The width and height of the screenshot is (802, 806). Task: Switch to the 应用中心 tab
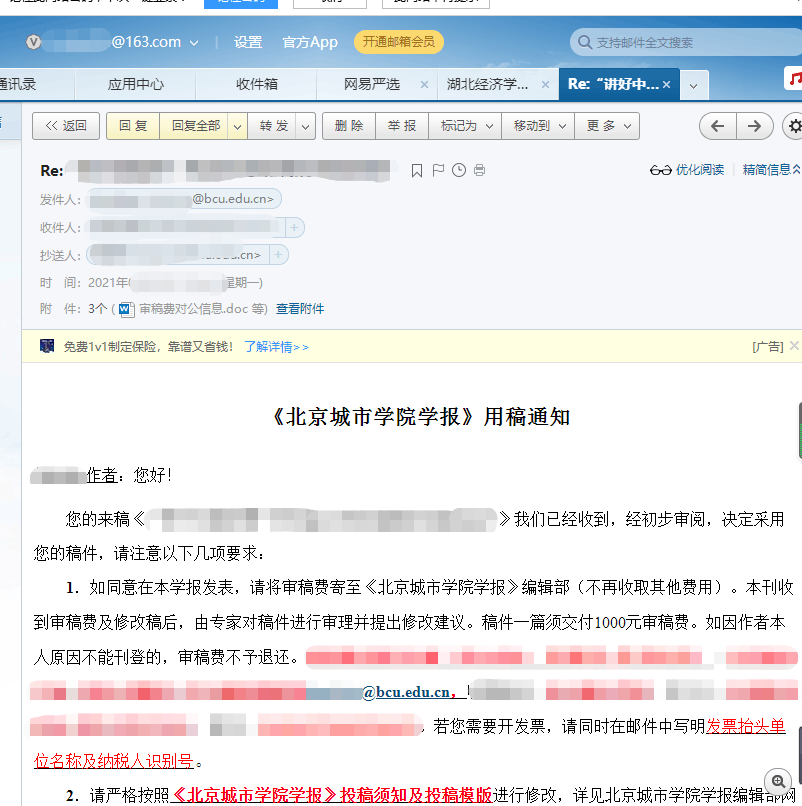(136, 84)
